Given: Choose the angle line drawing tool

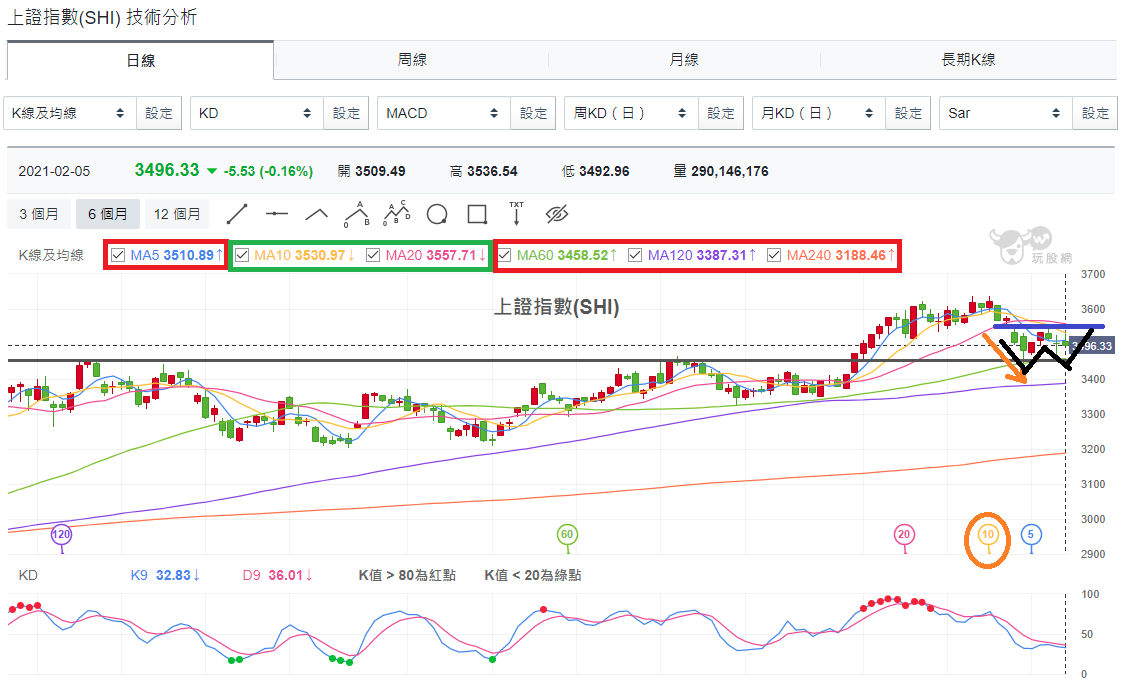Looking at the screenshot, I should click(316, 214).
